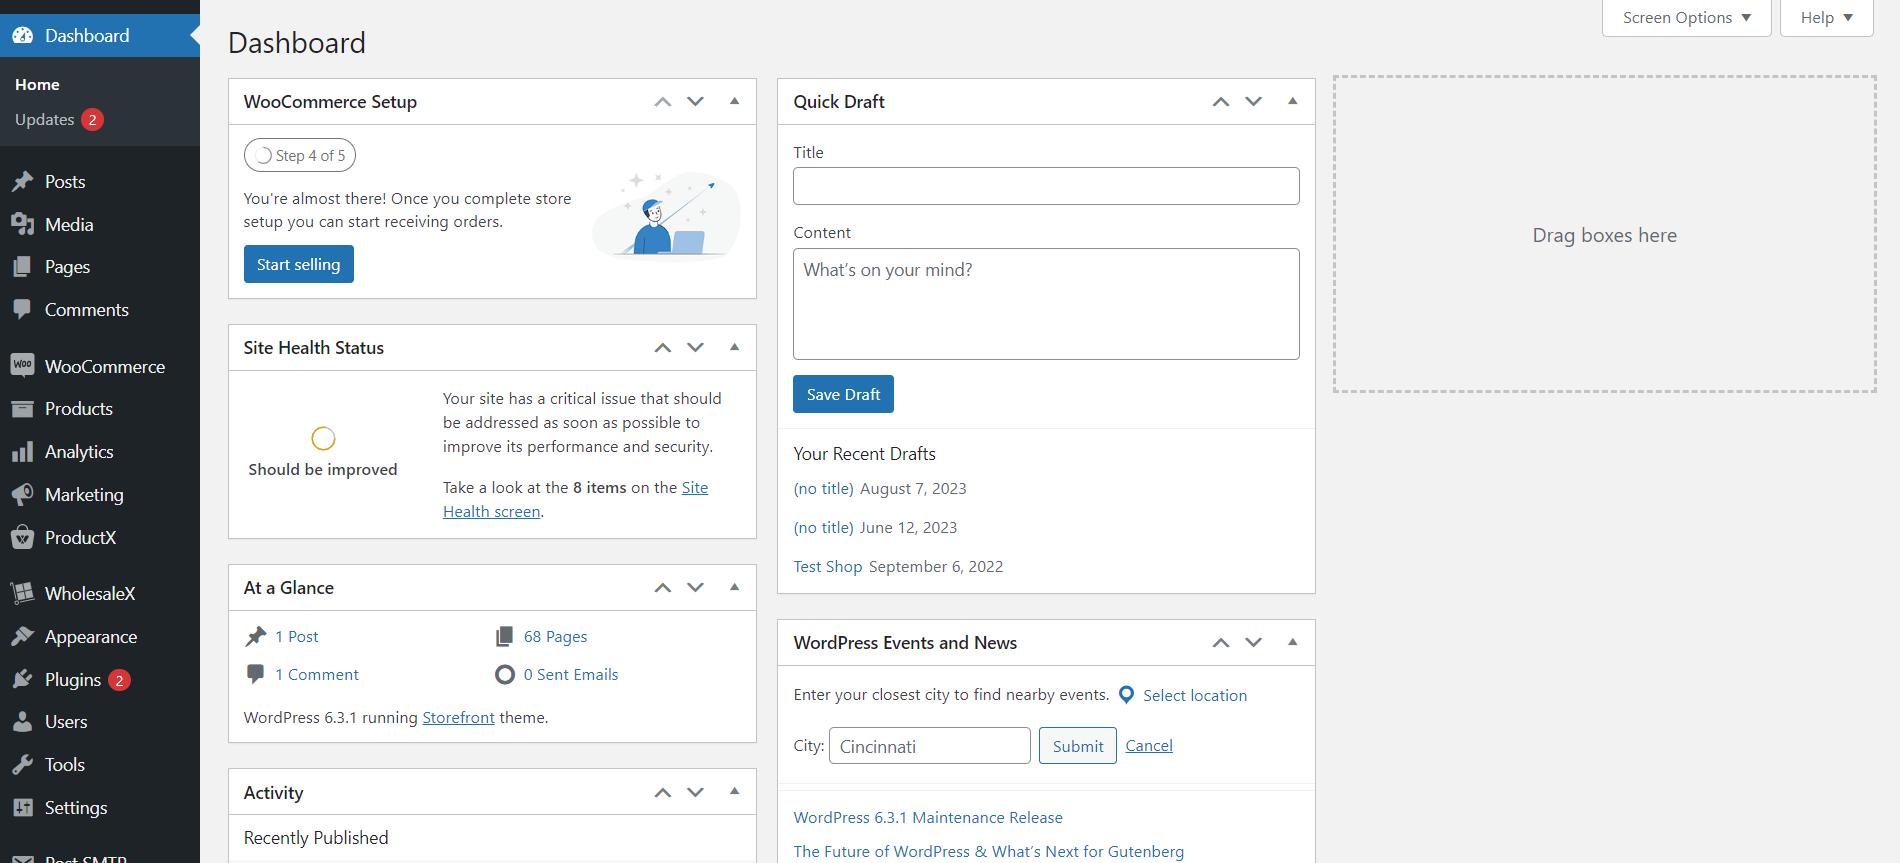The image size is (1900, 863).
Task: Move Site Health Status box up
Action: point(663,348)
